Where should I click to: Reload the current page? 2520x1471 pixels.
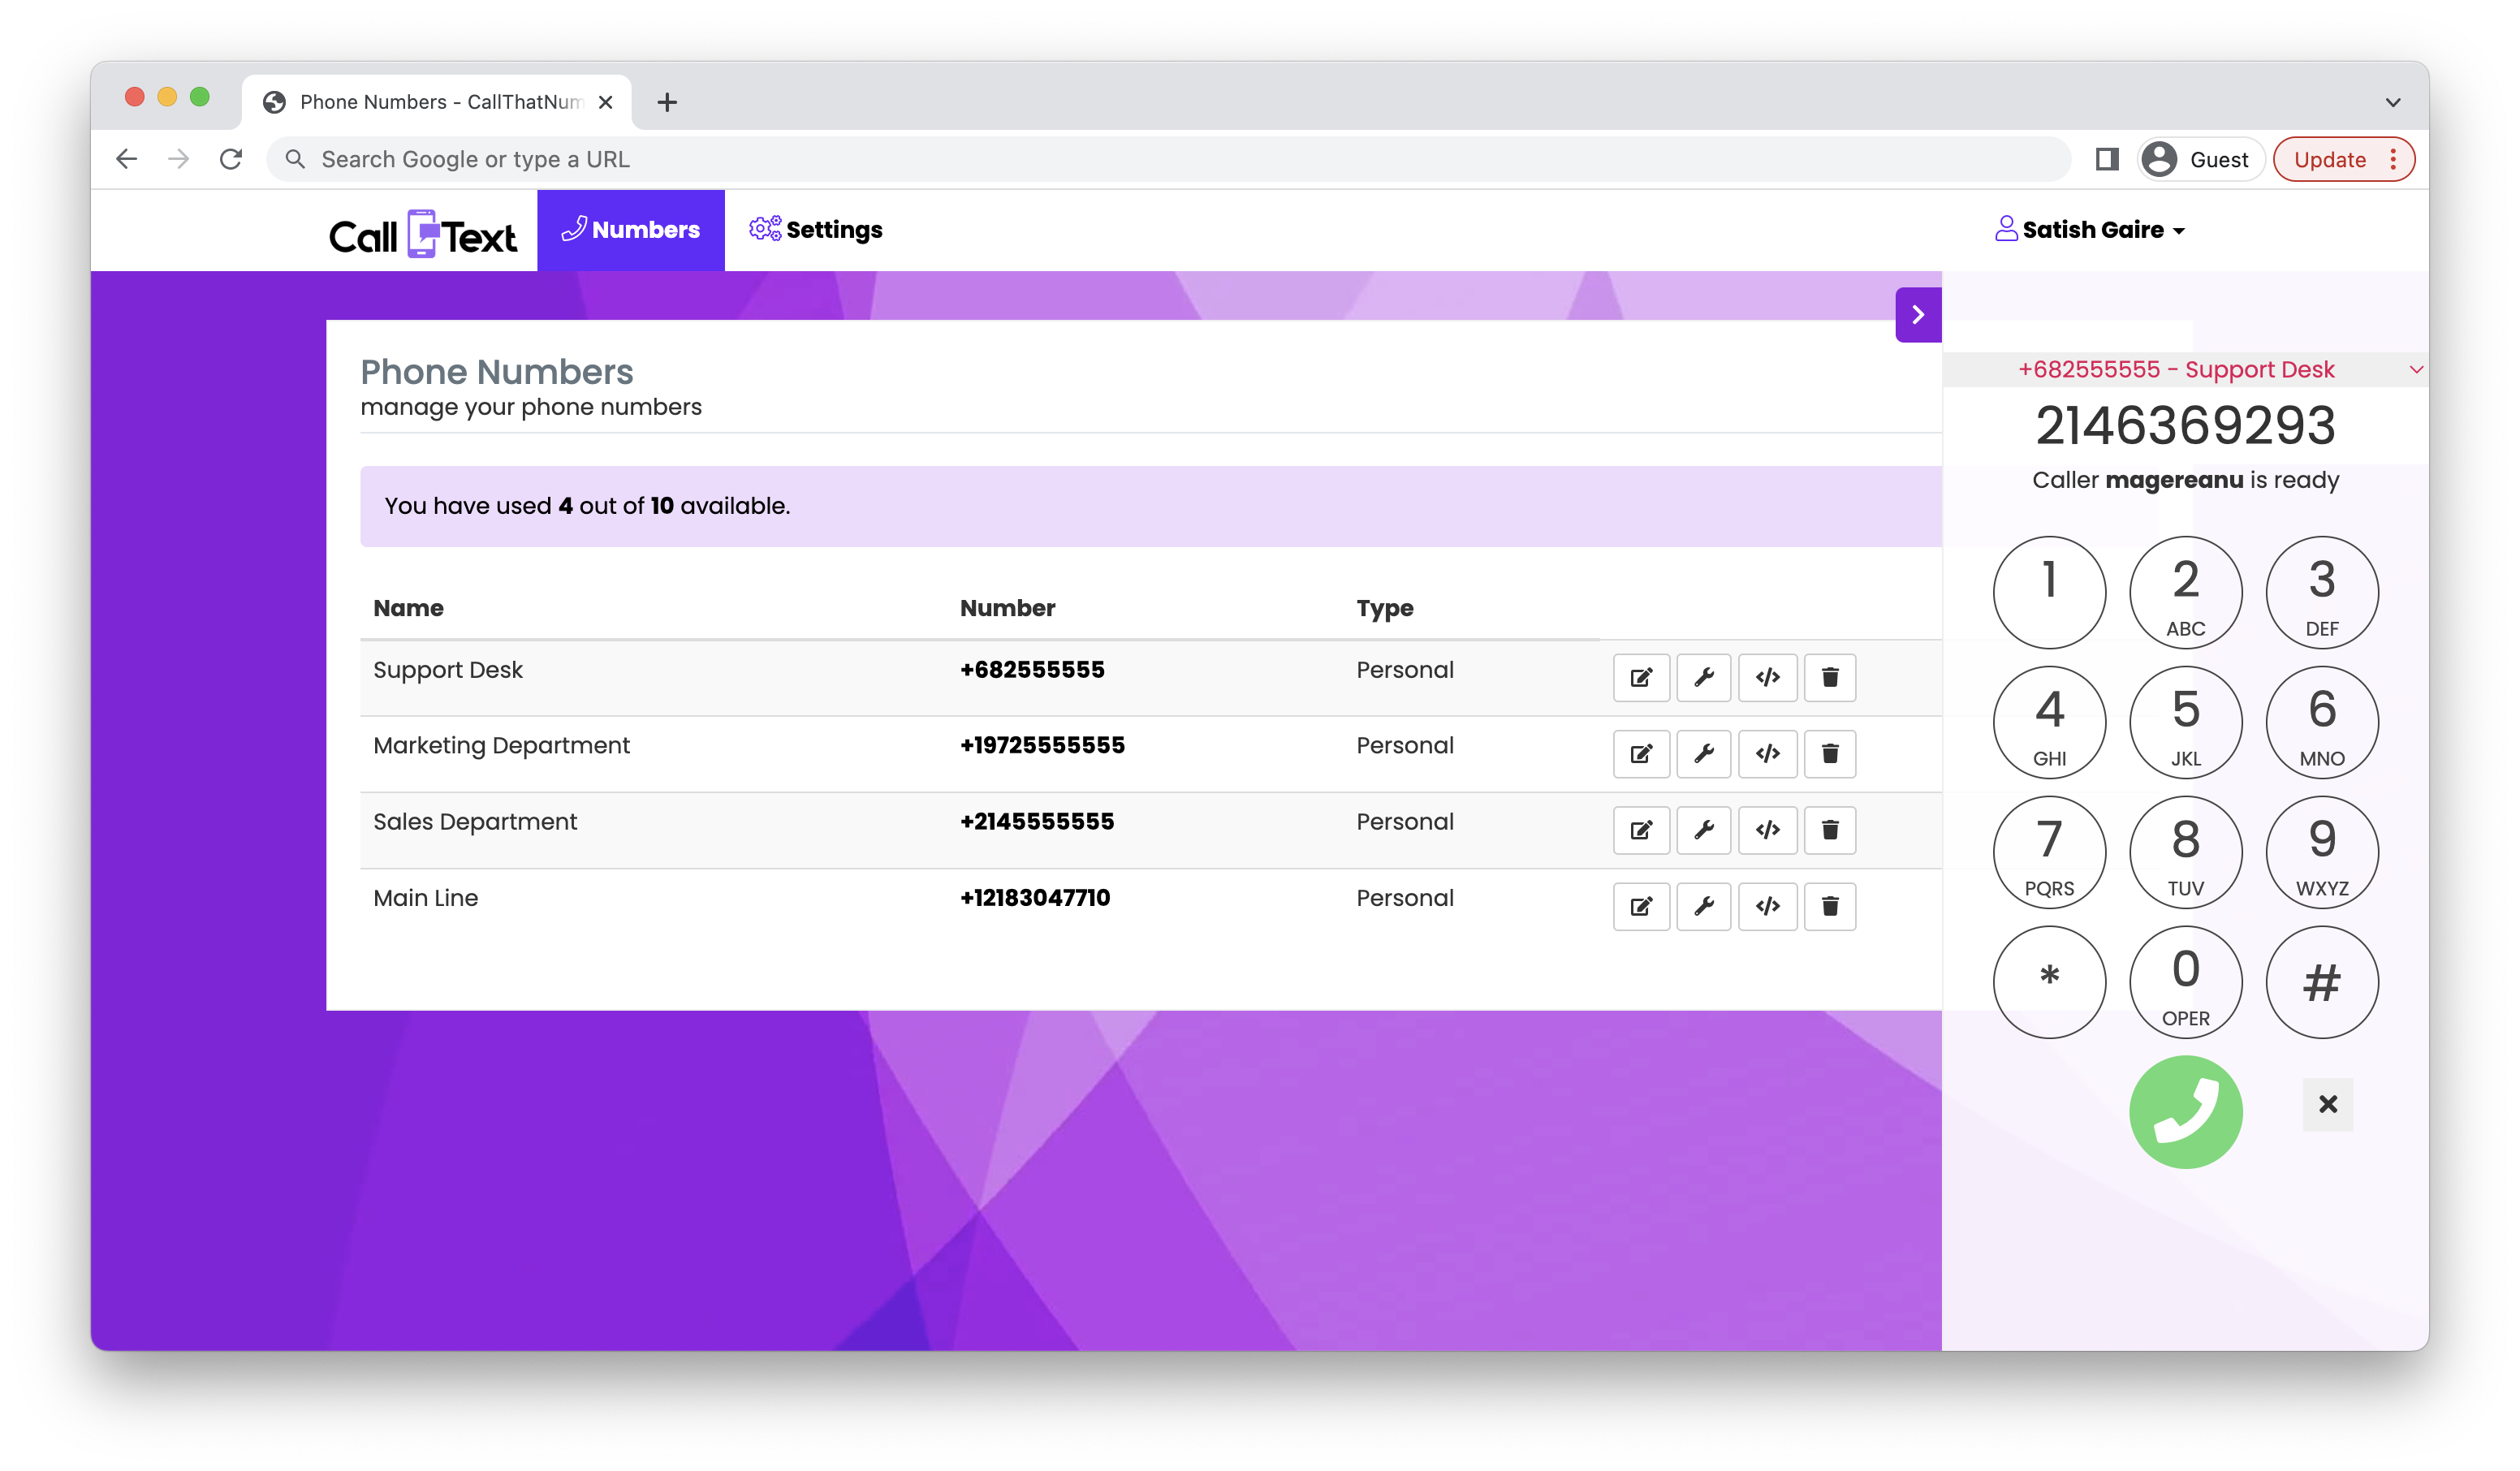tap(231, 160)
